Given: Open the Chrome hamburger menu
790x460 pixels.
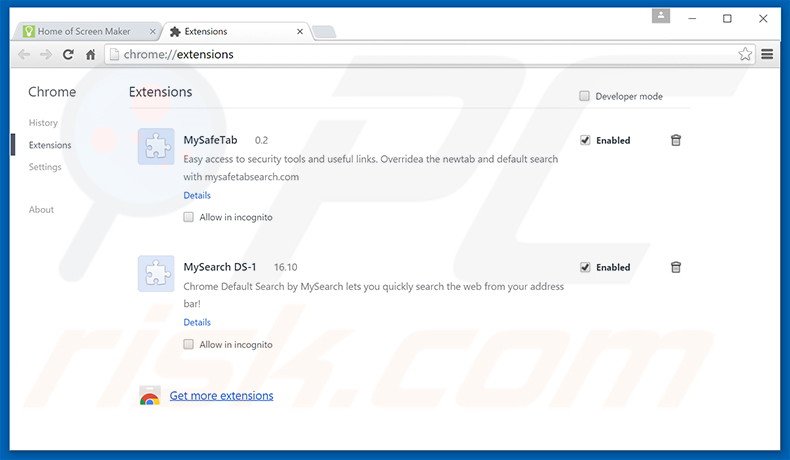Looking at the screenshot, I should (767, 54).
